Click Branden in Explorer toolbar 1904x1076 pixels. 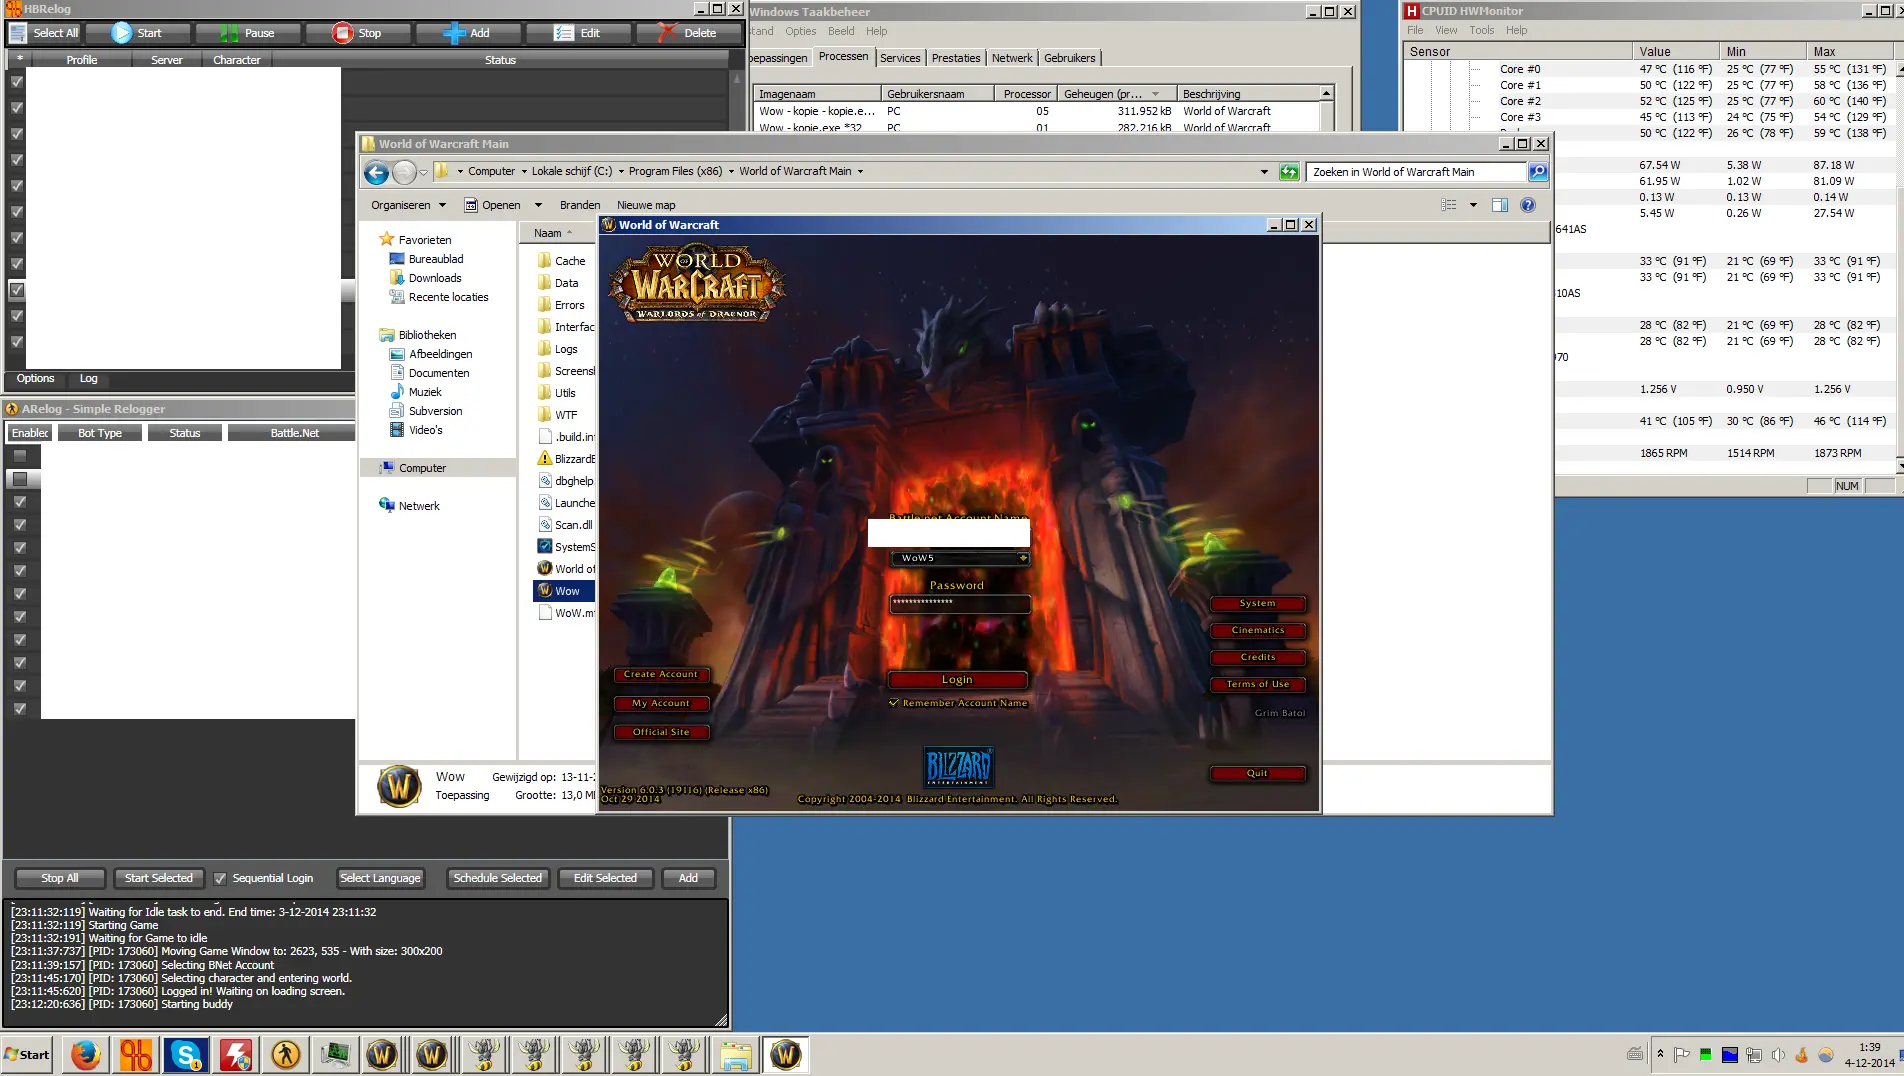pyautogui.click(x=580, y=205)
